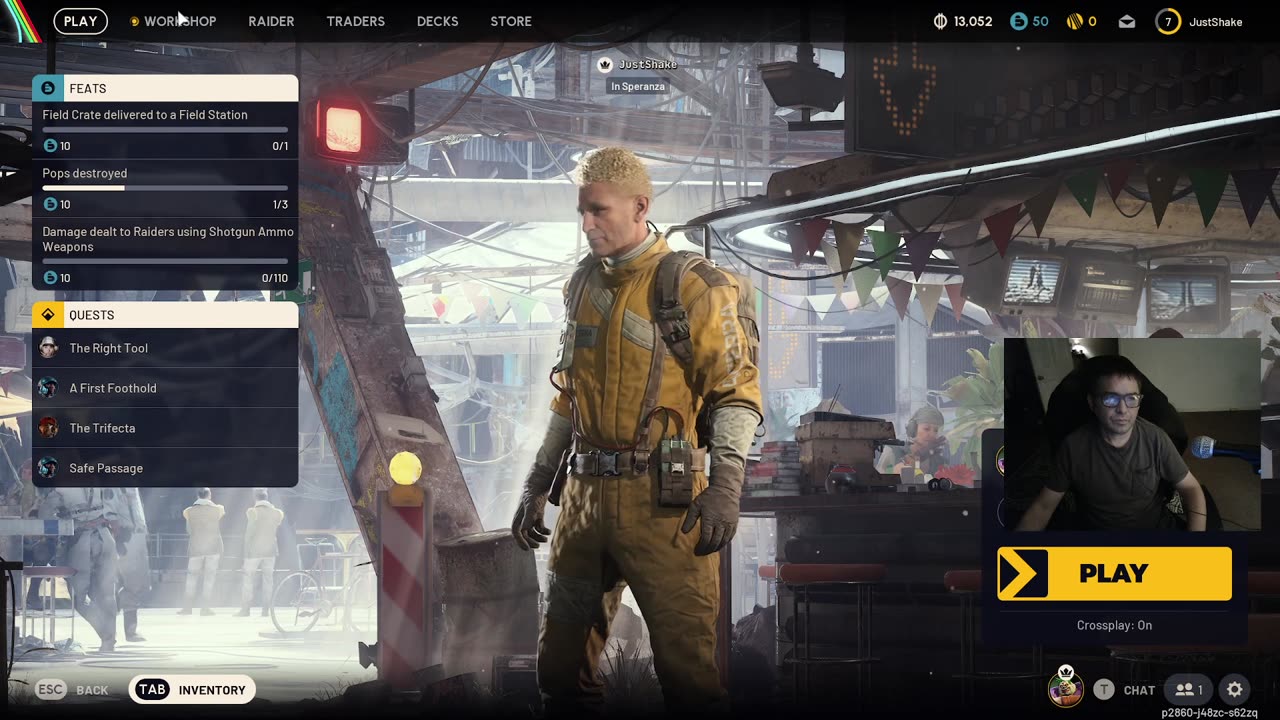The width and height of the screenshot is (1280, 720).
Task: Open the QUESTS panel header
Action: click(x=165, y=315)
